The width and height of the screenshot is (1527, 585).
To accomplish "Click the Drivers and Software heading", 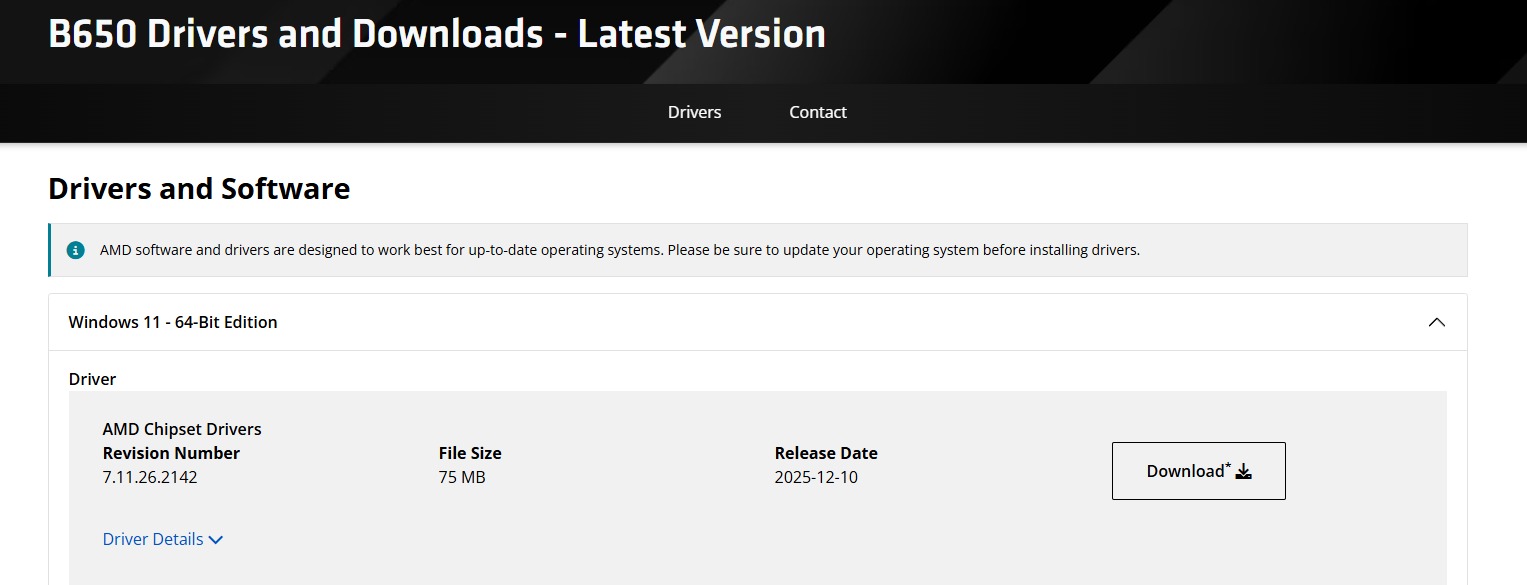I will pos(199,188).
